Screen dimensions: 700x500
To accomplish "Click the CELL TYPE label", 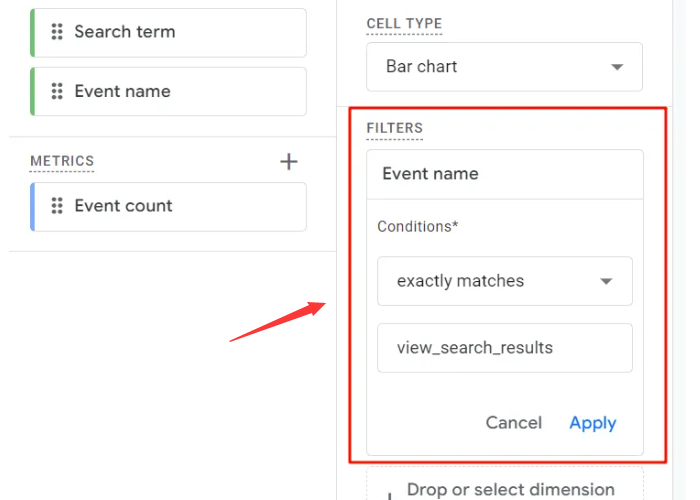I will [404, 23].
